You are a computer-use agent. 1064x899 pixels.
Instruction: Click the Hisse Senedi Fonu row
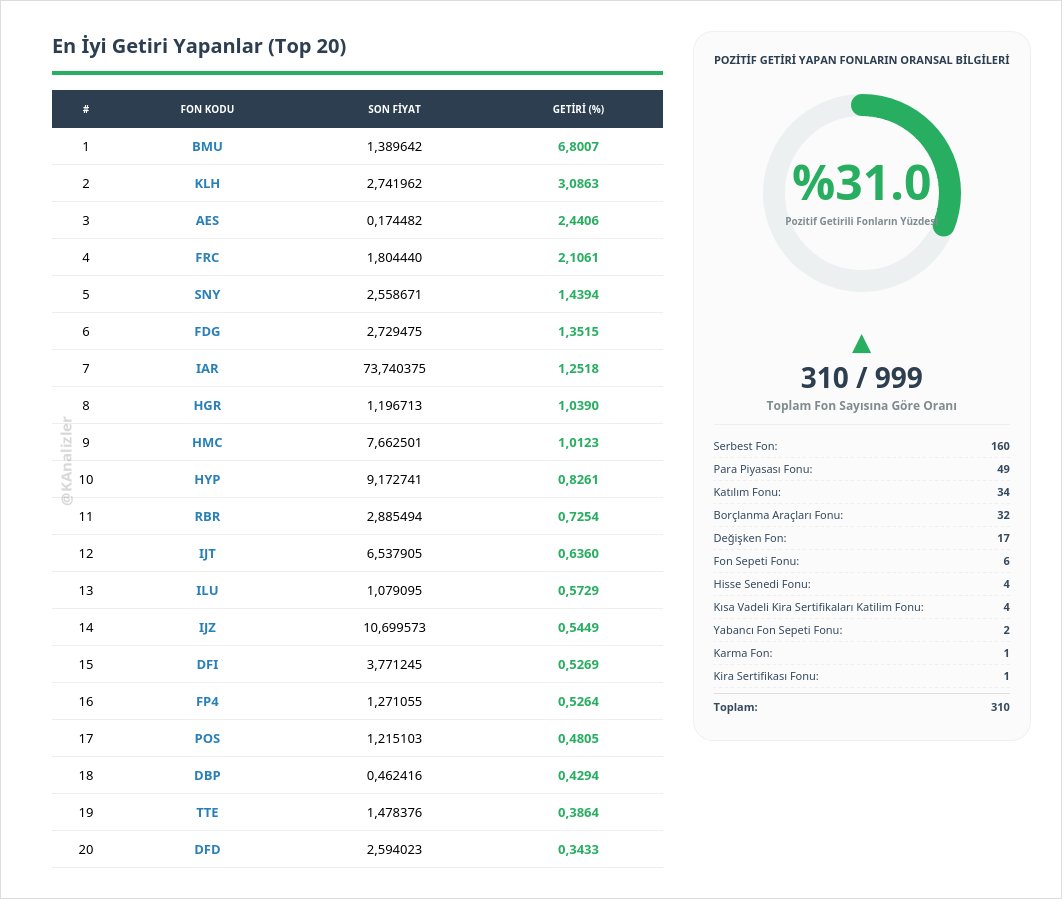click(x=862, y=584)
